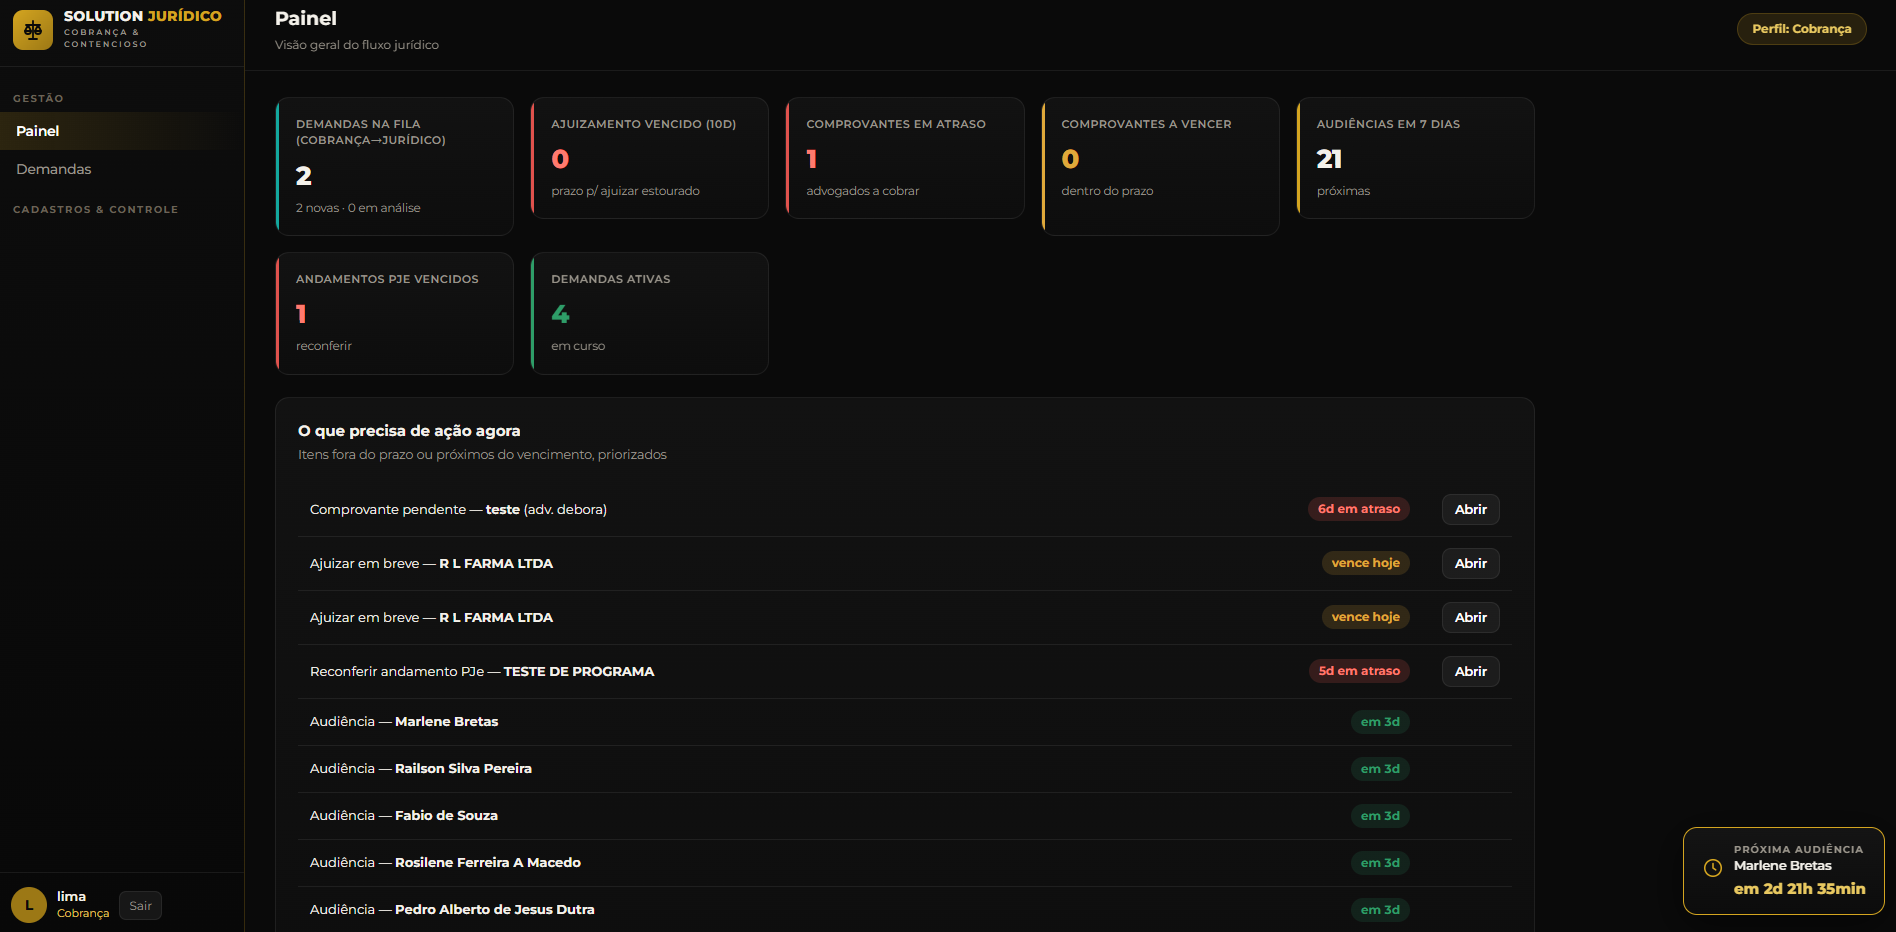The width and height of the screenshot is (1896, 932).
Task: Click Audiência — Fabio de Souza row text
Action: (x=404, y=816)
